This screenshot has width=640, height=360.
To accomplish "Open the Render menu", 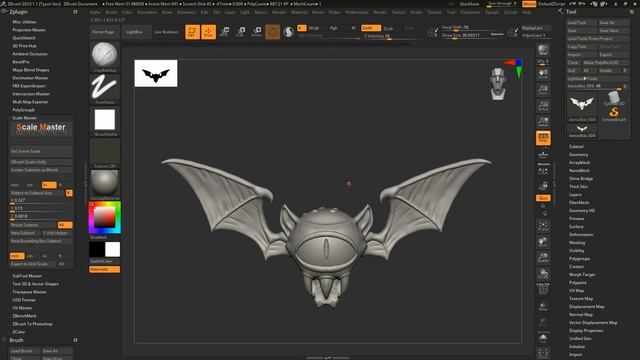I will coord(380,12).
